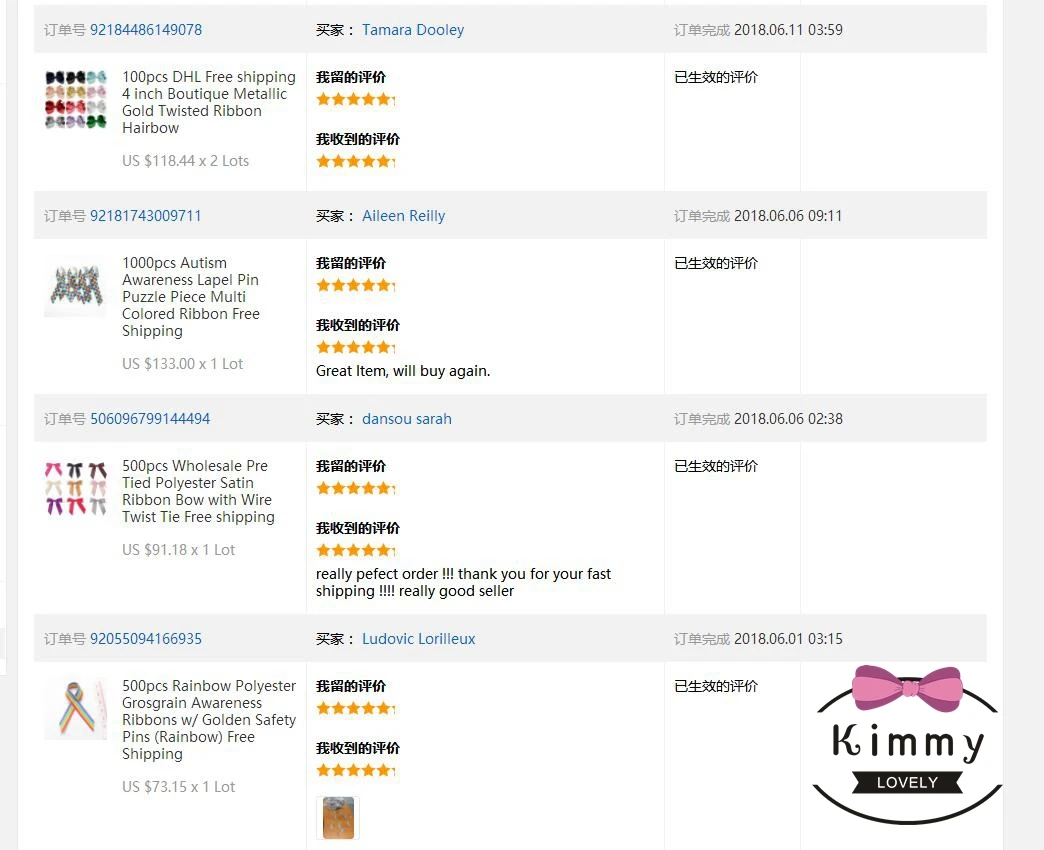The width and height of the screenshot is (1044, 850).
Task: View buyer Aileen Reilly's profile
Action: click(x=403, y=216)
